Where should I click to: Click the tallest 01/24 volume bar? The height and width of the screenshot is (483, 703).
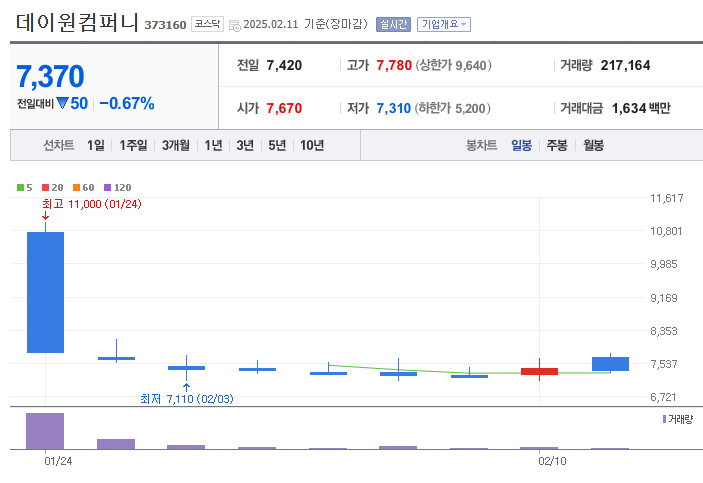(45, 431)
